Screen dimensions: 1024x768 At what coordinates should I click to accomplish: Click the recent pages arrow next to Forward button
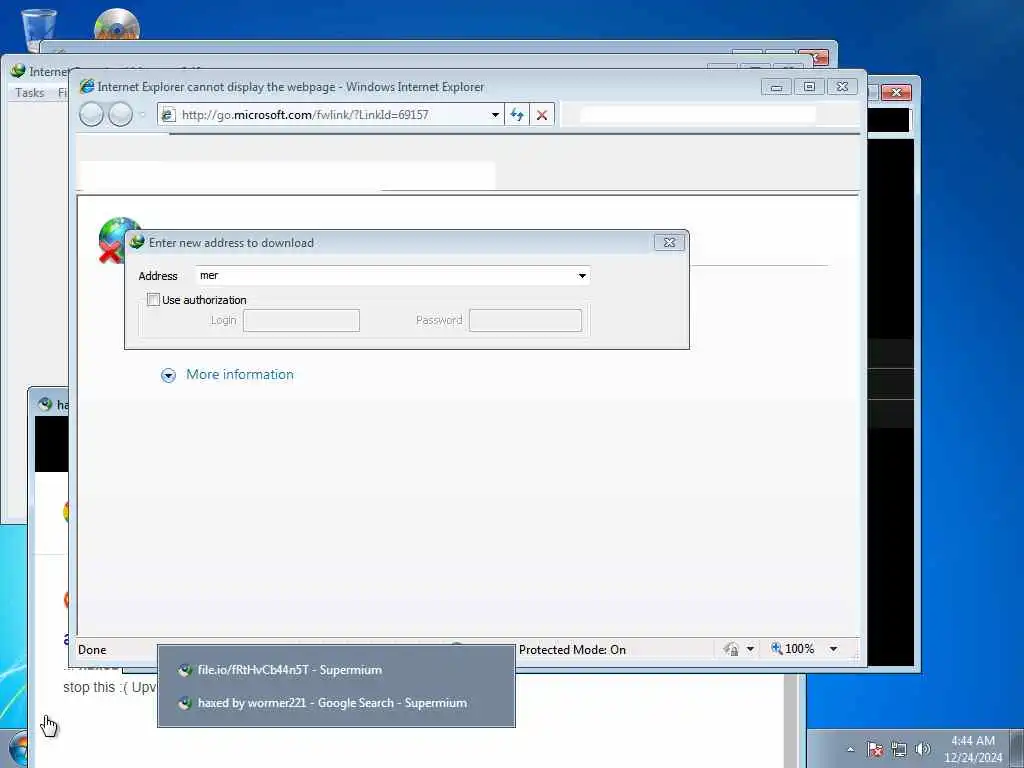142,115
